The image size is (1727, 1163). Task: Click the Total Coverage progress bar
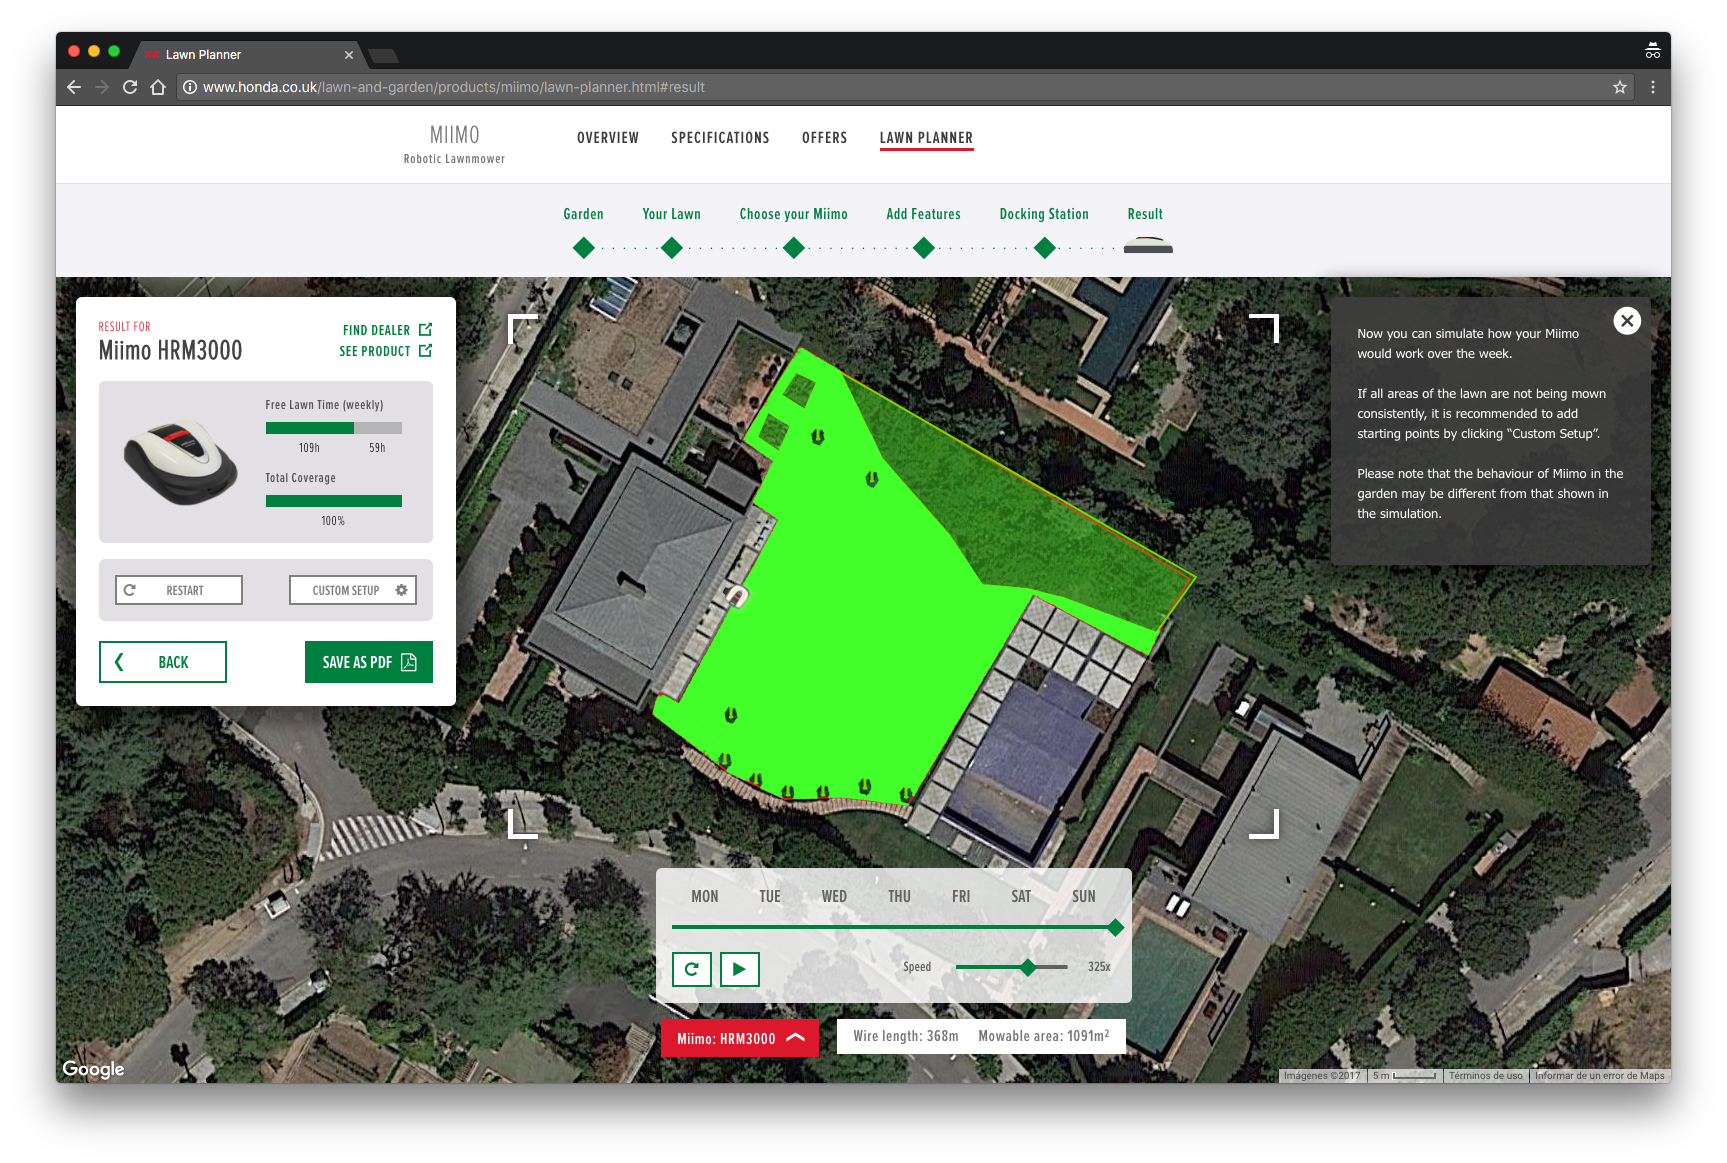[x=334, y=501]
